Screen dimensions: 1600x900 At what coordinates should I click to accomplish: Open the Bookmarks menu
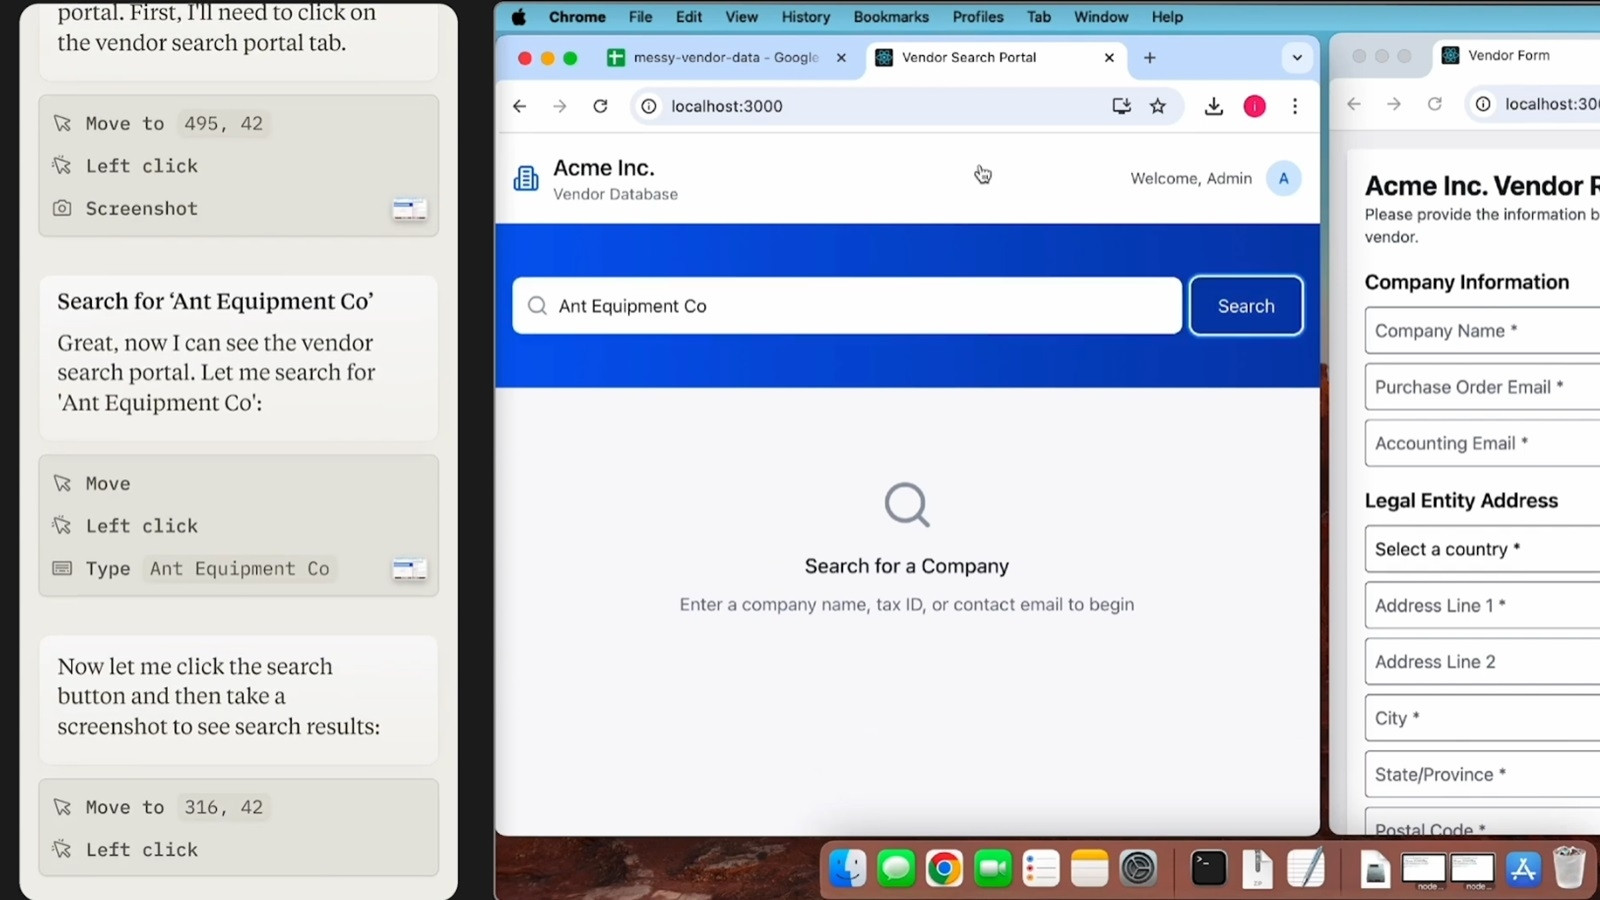coord(891,17)
